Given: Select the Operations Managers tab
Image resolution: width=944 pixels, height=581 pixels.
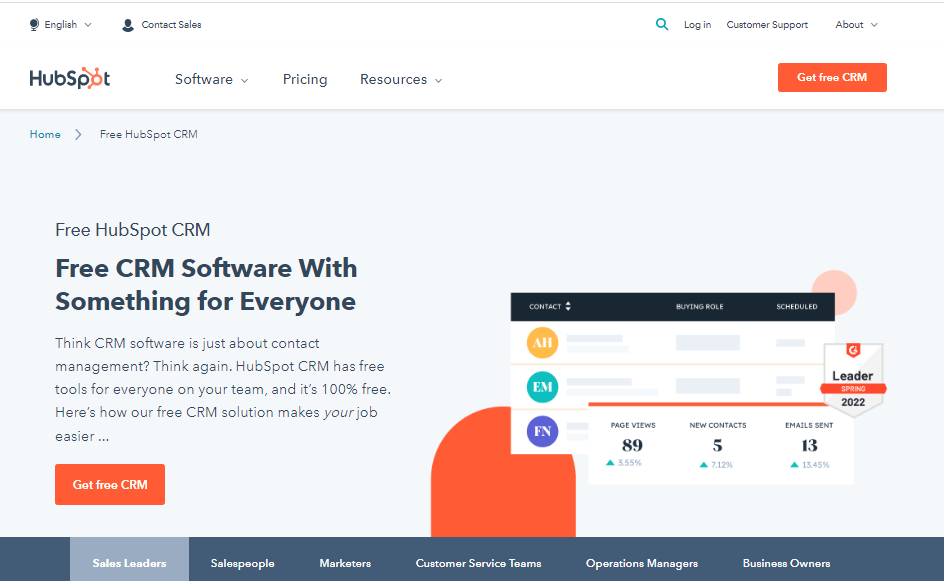Looking at the screenshot, I should [642, 563].
